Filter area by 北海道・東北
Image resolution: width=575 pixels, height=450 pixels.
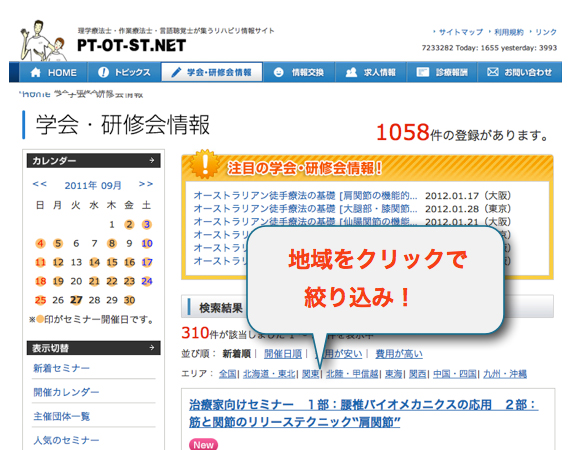click(x=269, y=374)
